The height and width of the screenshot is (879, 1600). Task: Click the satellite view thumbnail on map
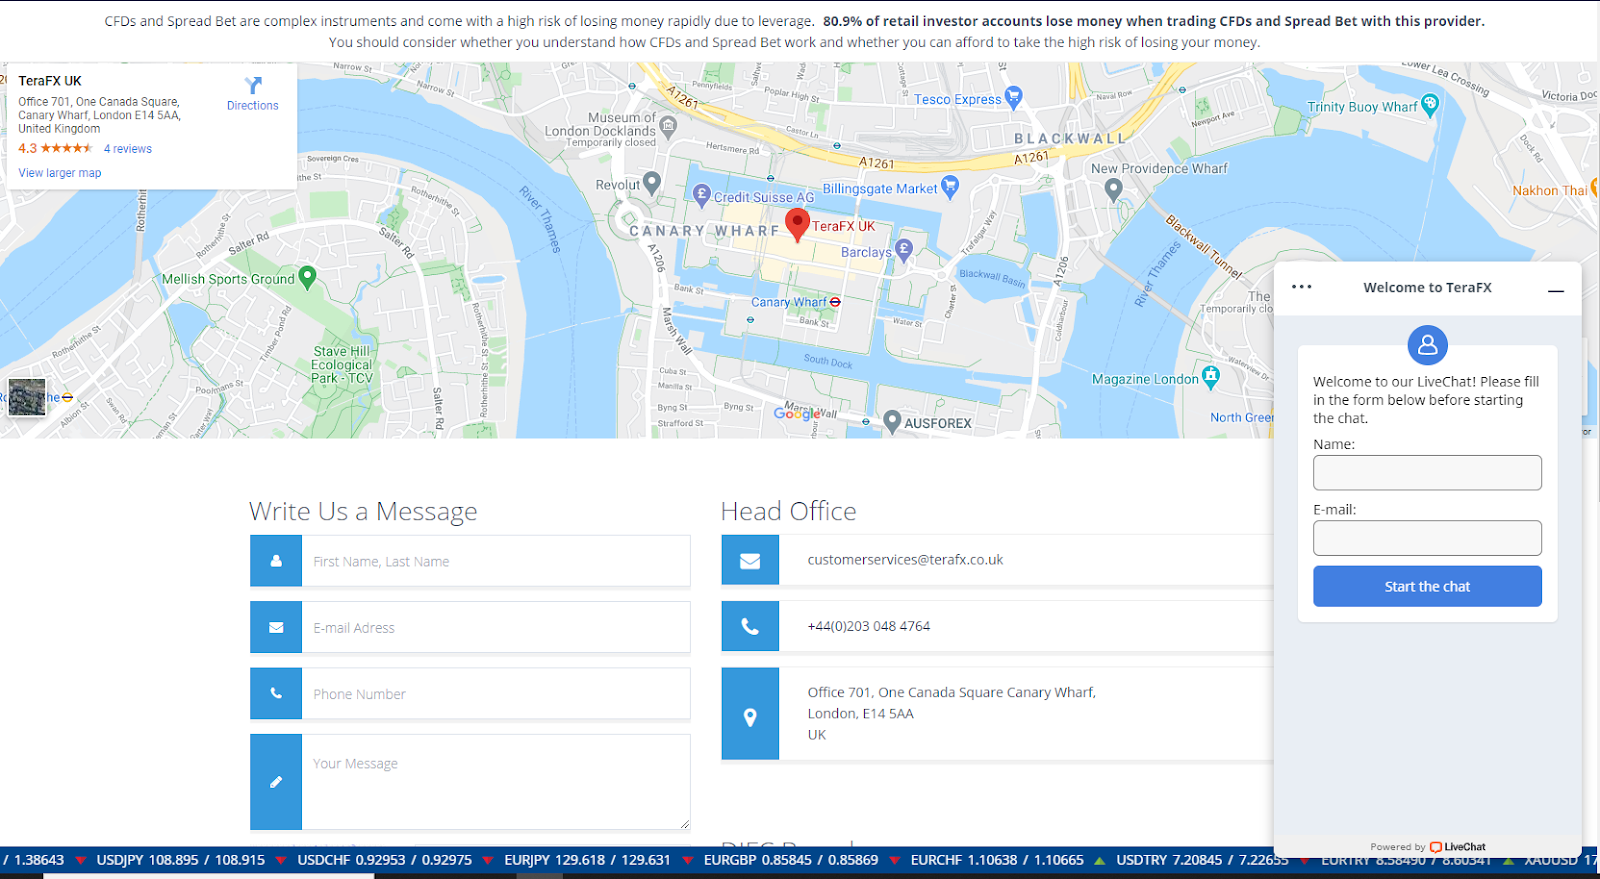[x=27, y=397]
